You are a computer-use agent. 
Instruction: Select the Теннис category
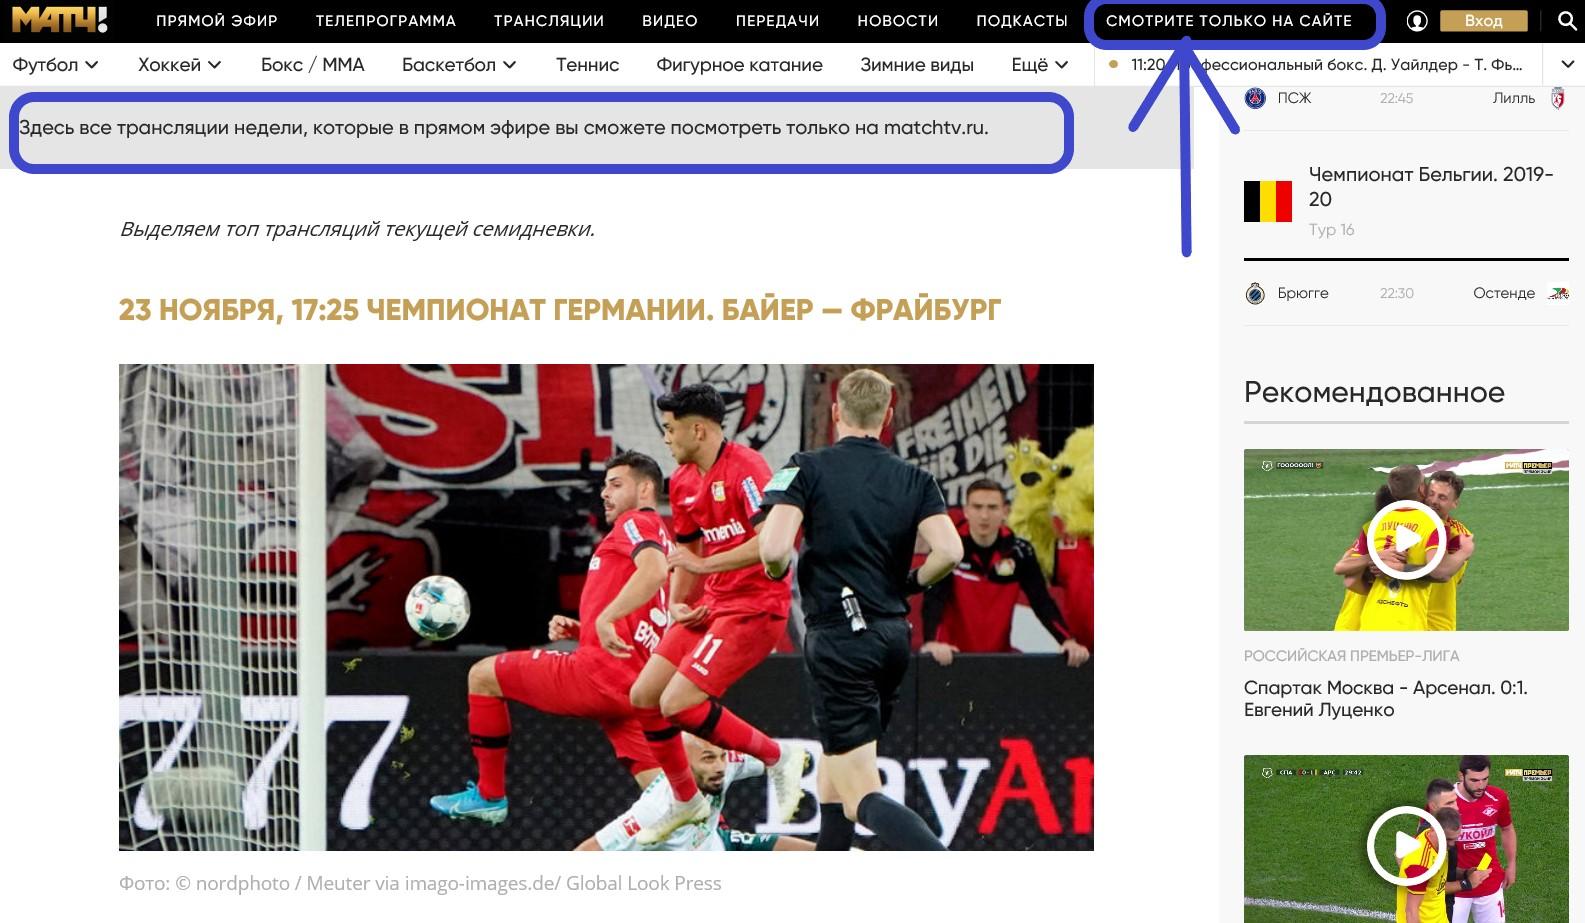click(587, 64)
